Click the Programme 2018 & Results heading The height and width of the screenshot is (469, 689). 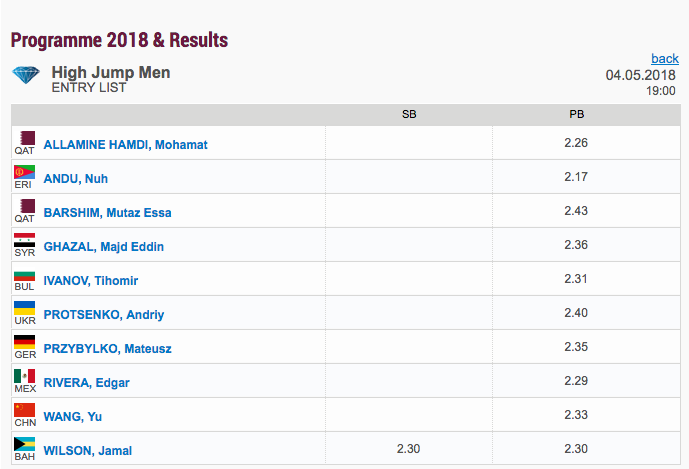click(119, 41)
